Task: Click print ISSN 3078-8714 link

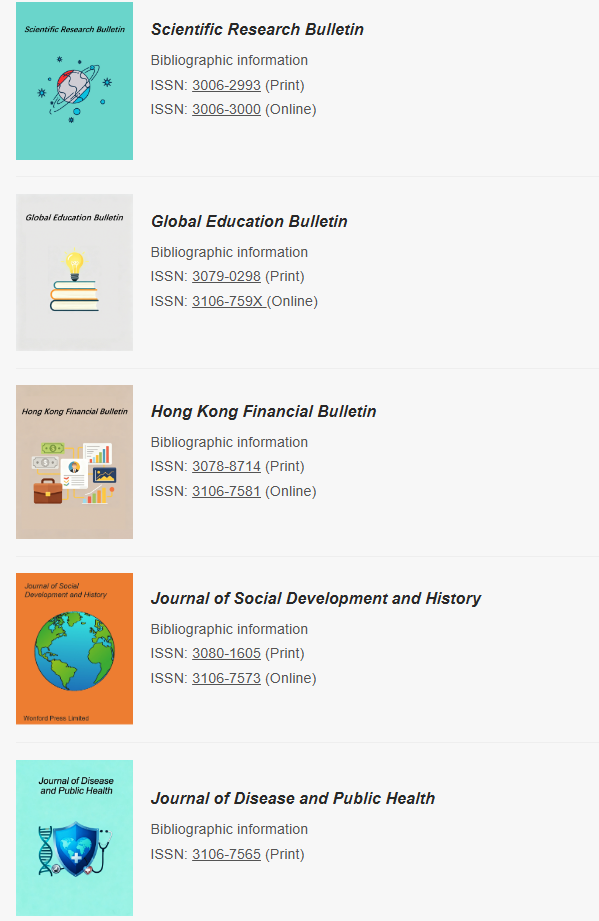Action: tap(226, 466)
